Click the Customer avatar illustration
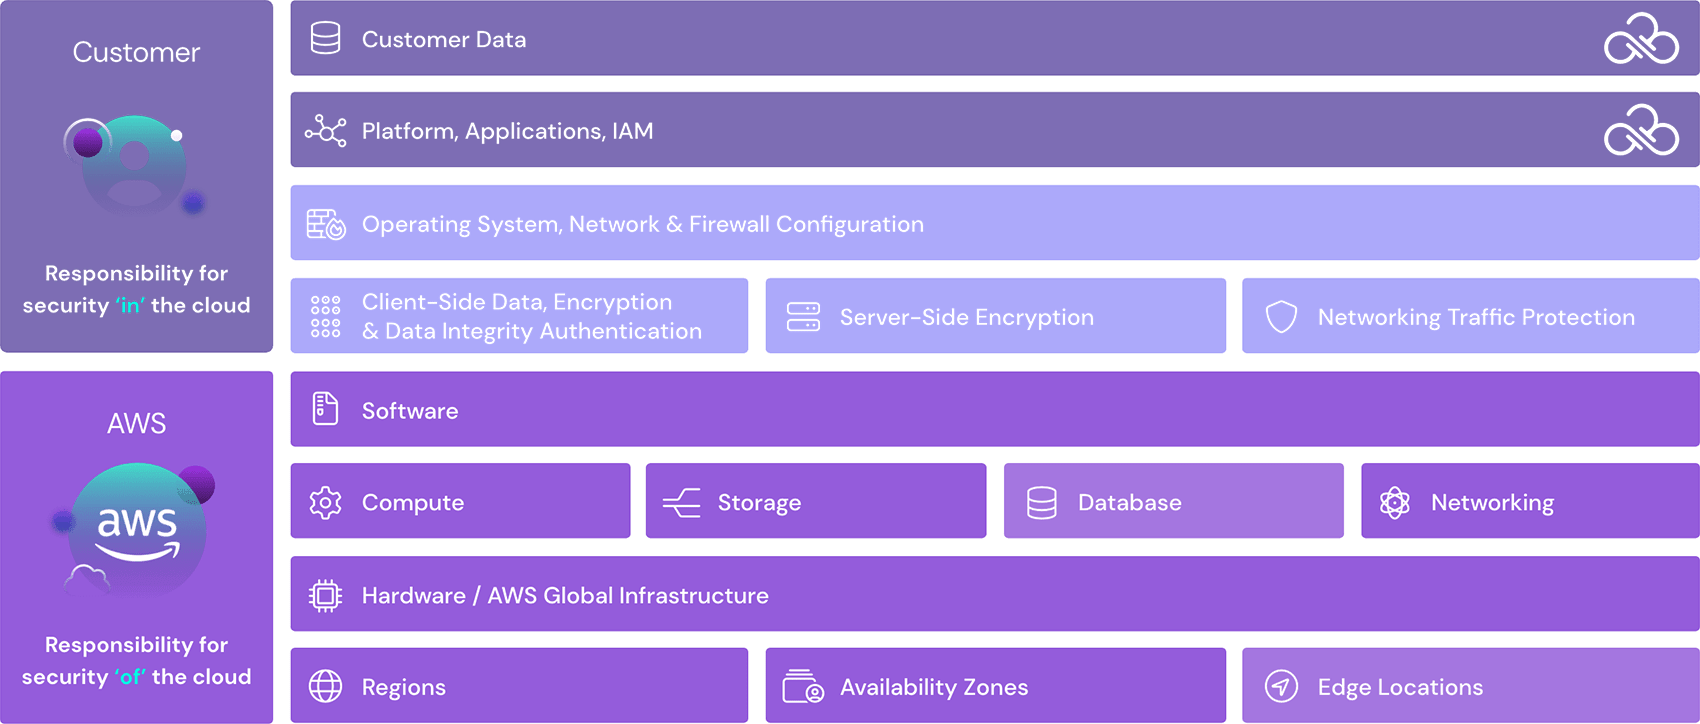Viewport: 1700px width, 724px height. pos(134,166)
